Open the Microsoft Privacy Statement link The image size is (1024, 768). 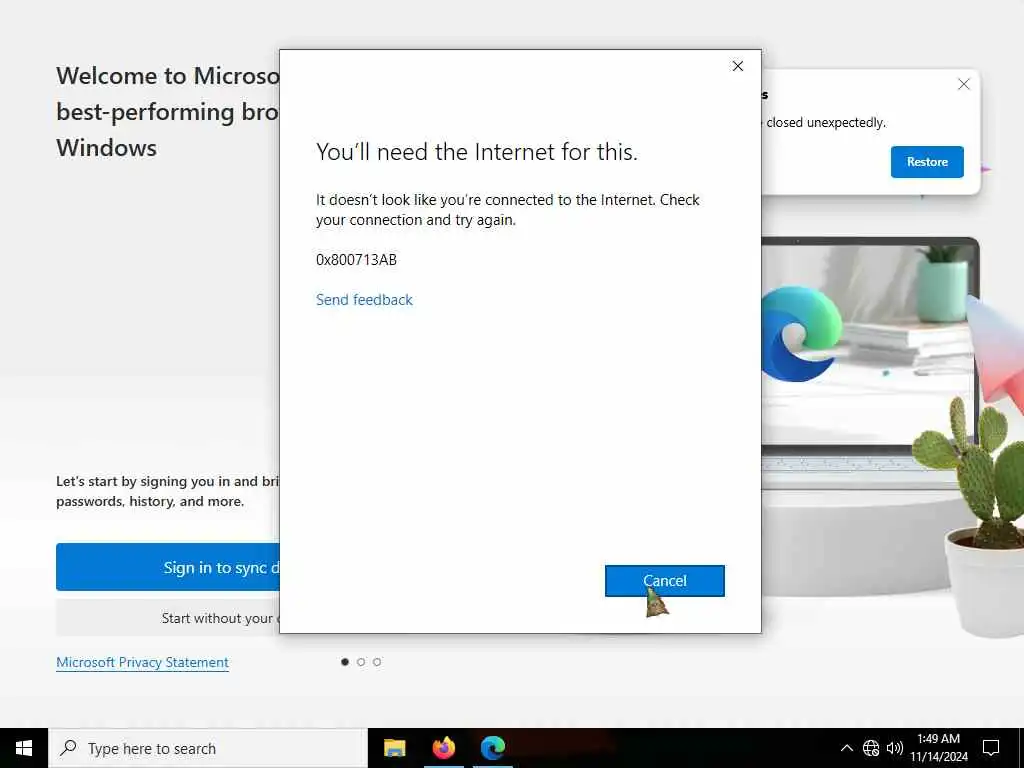(142, 662)
